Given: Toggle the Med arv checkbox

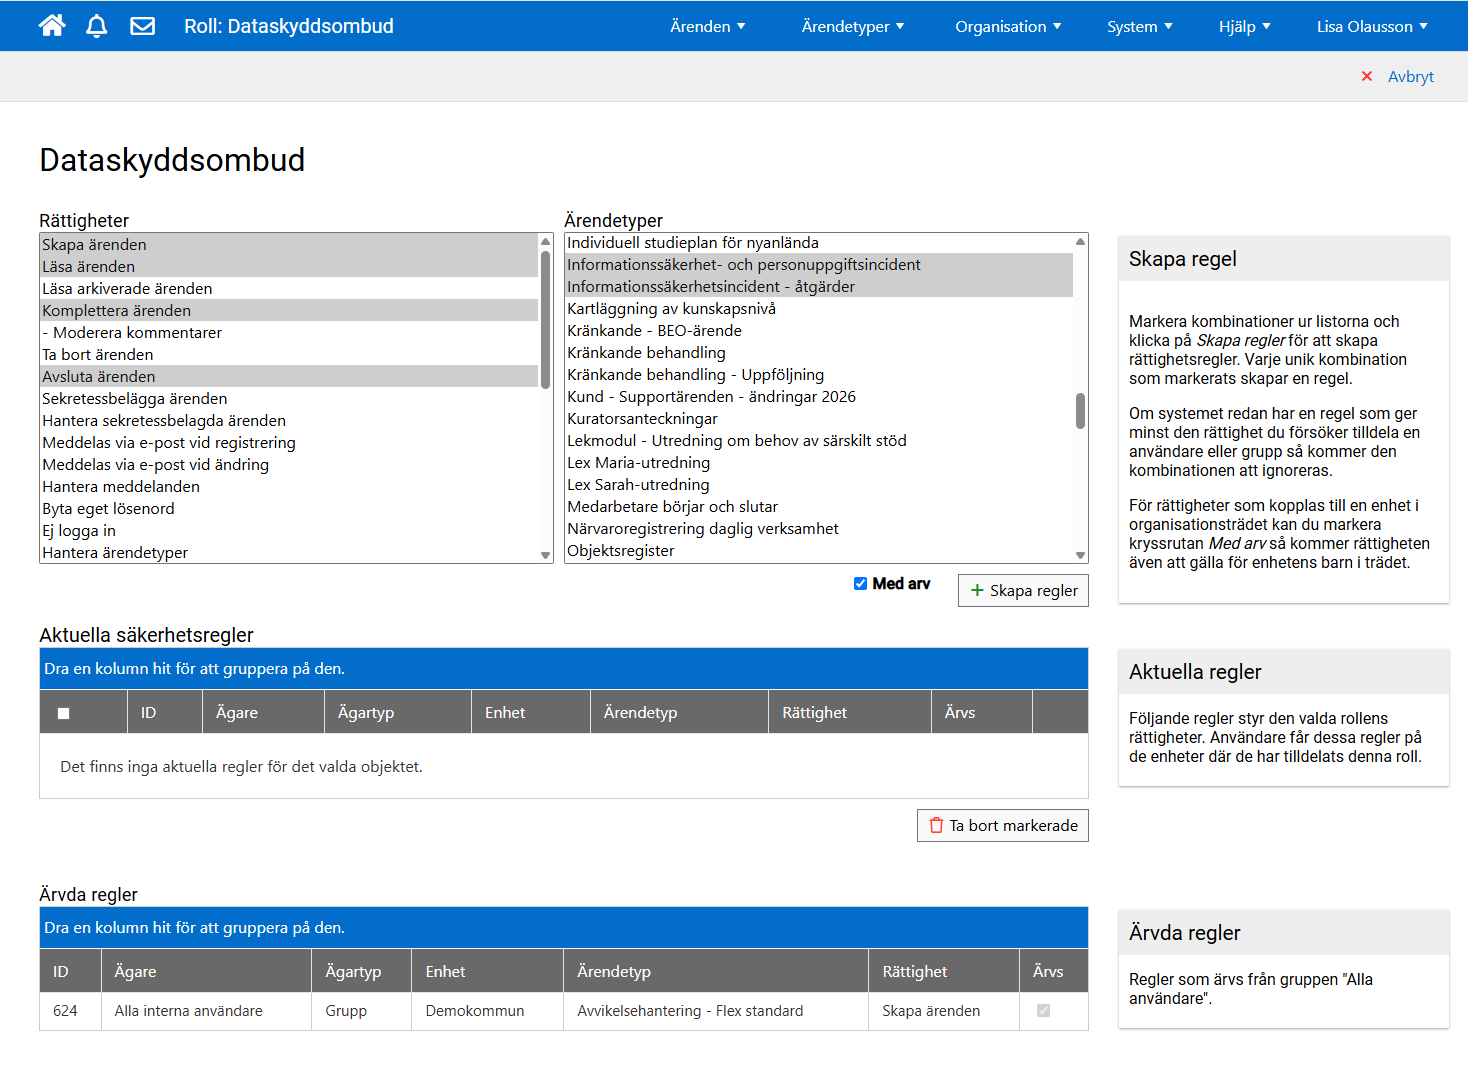Looking at the screenshot, I should (x=860, y=583).
